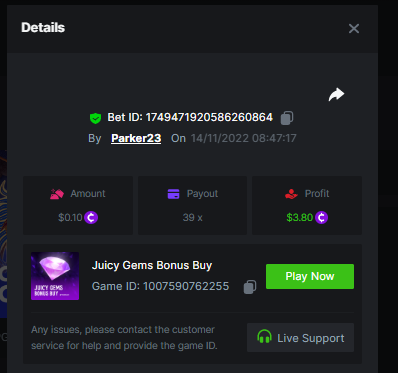398x373 pixels.
Task: Click the green verified shield icon
Action: tap(95, 118)
